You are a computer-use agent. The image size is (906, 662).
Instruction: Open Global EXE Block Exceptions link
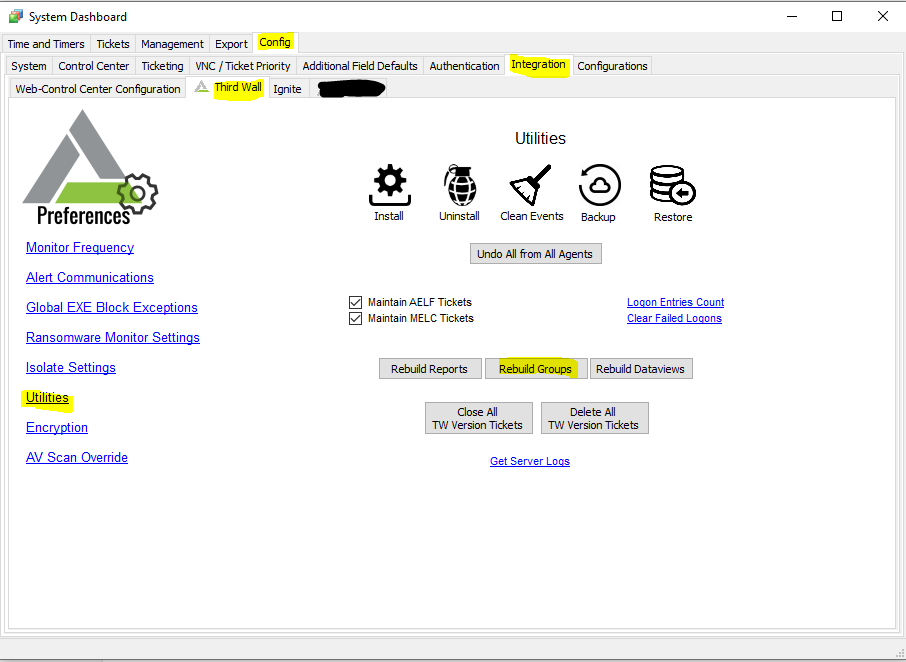click(x=112, y=307)
